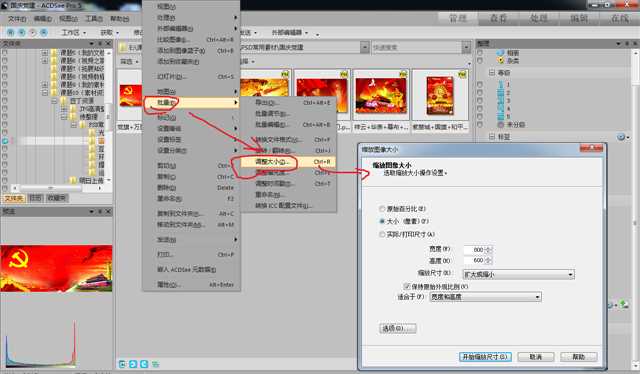Click the 开始缩放尺寸 button
640x374 pixels.
pos(485,356)
